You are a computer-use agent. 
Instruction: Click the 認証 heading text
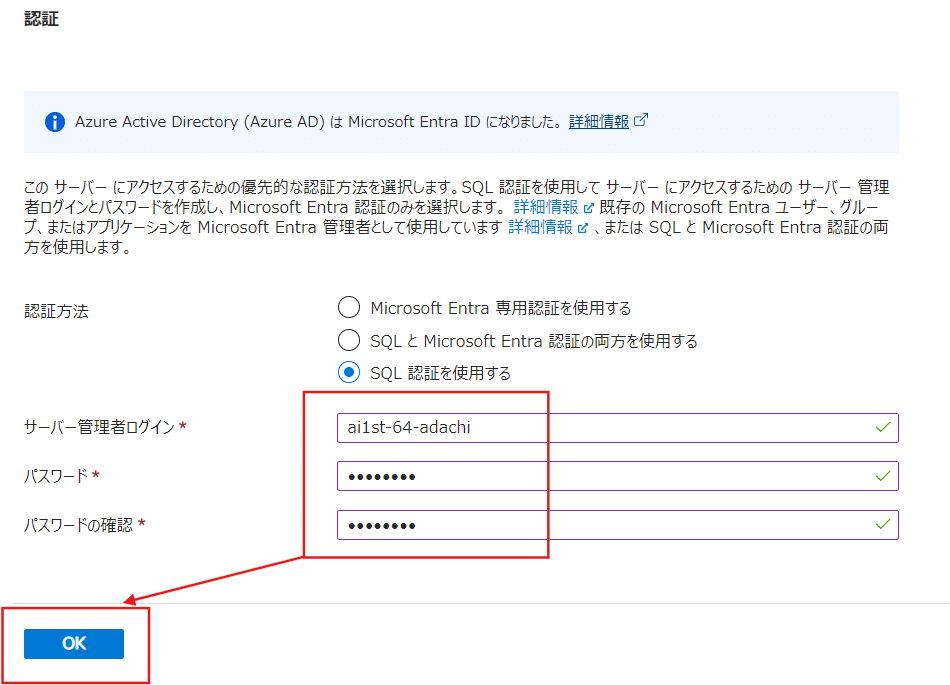point(41,19)
